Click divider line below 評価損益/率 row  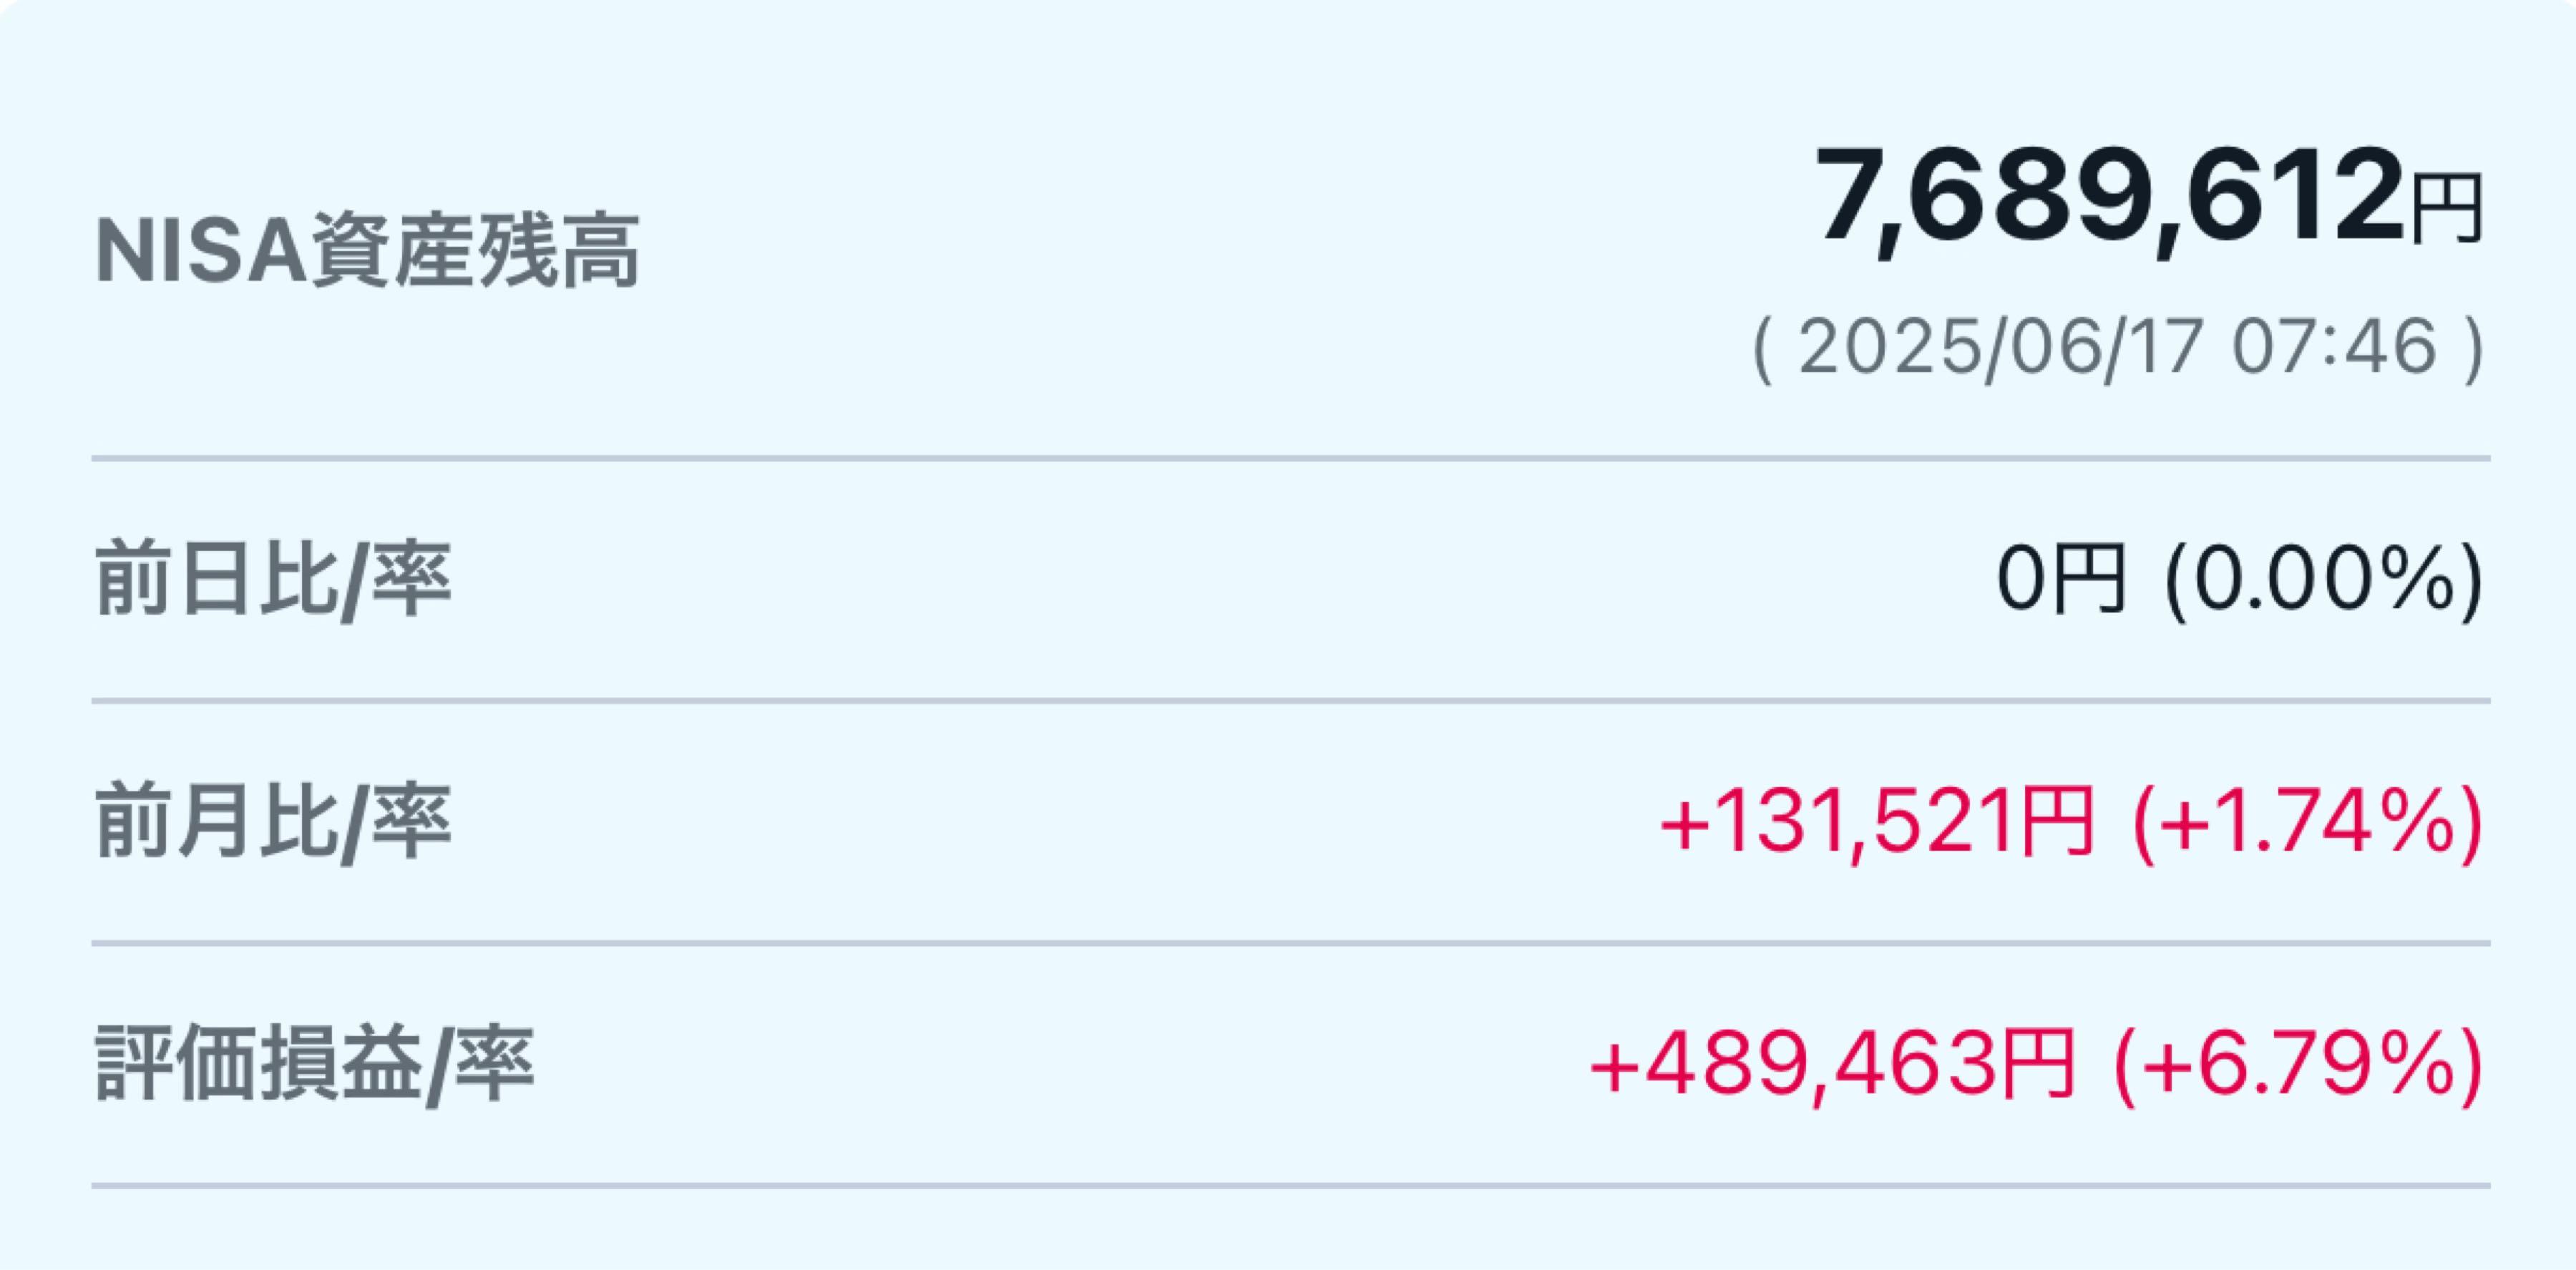pos(1291,1186)
